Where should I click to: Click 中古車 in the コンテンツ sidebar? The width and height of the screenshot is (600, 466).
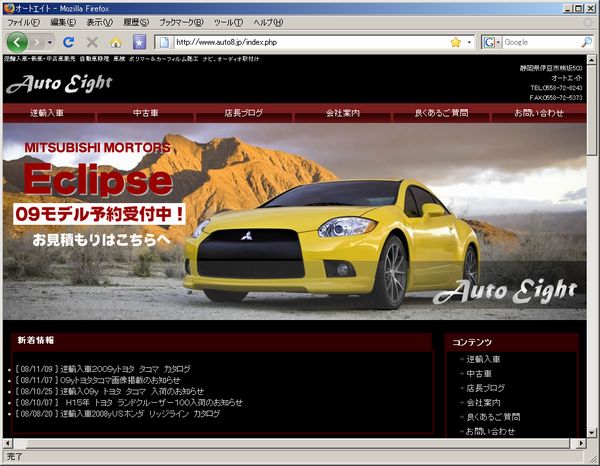pyautogui.click(x=479, y=373)
